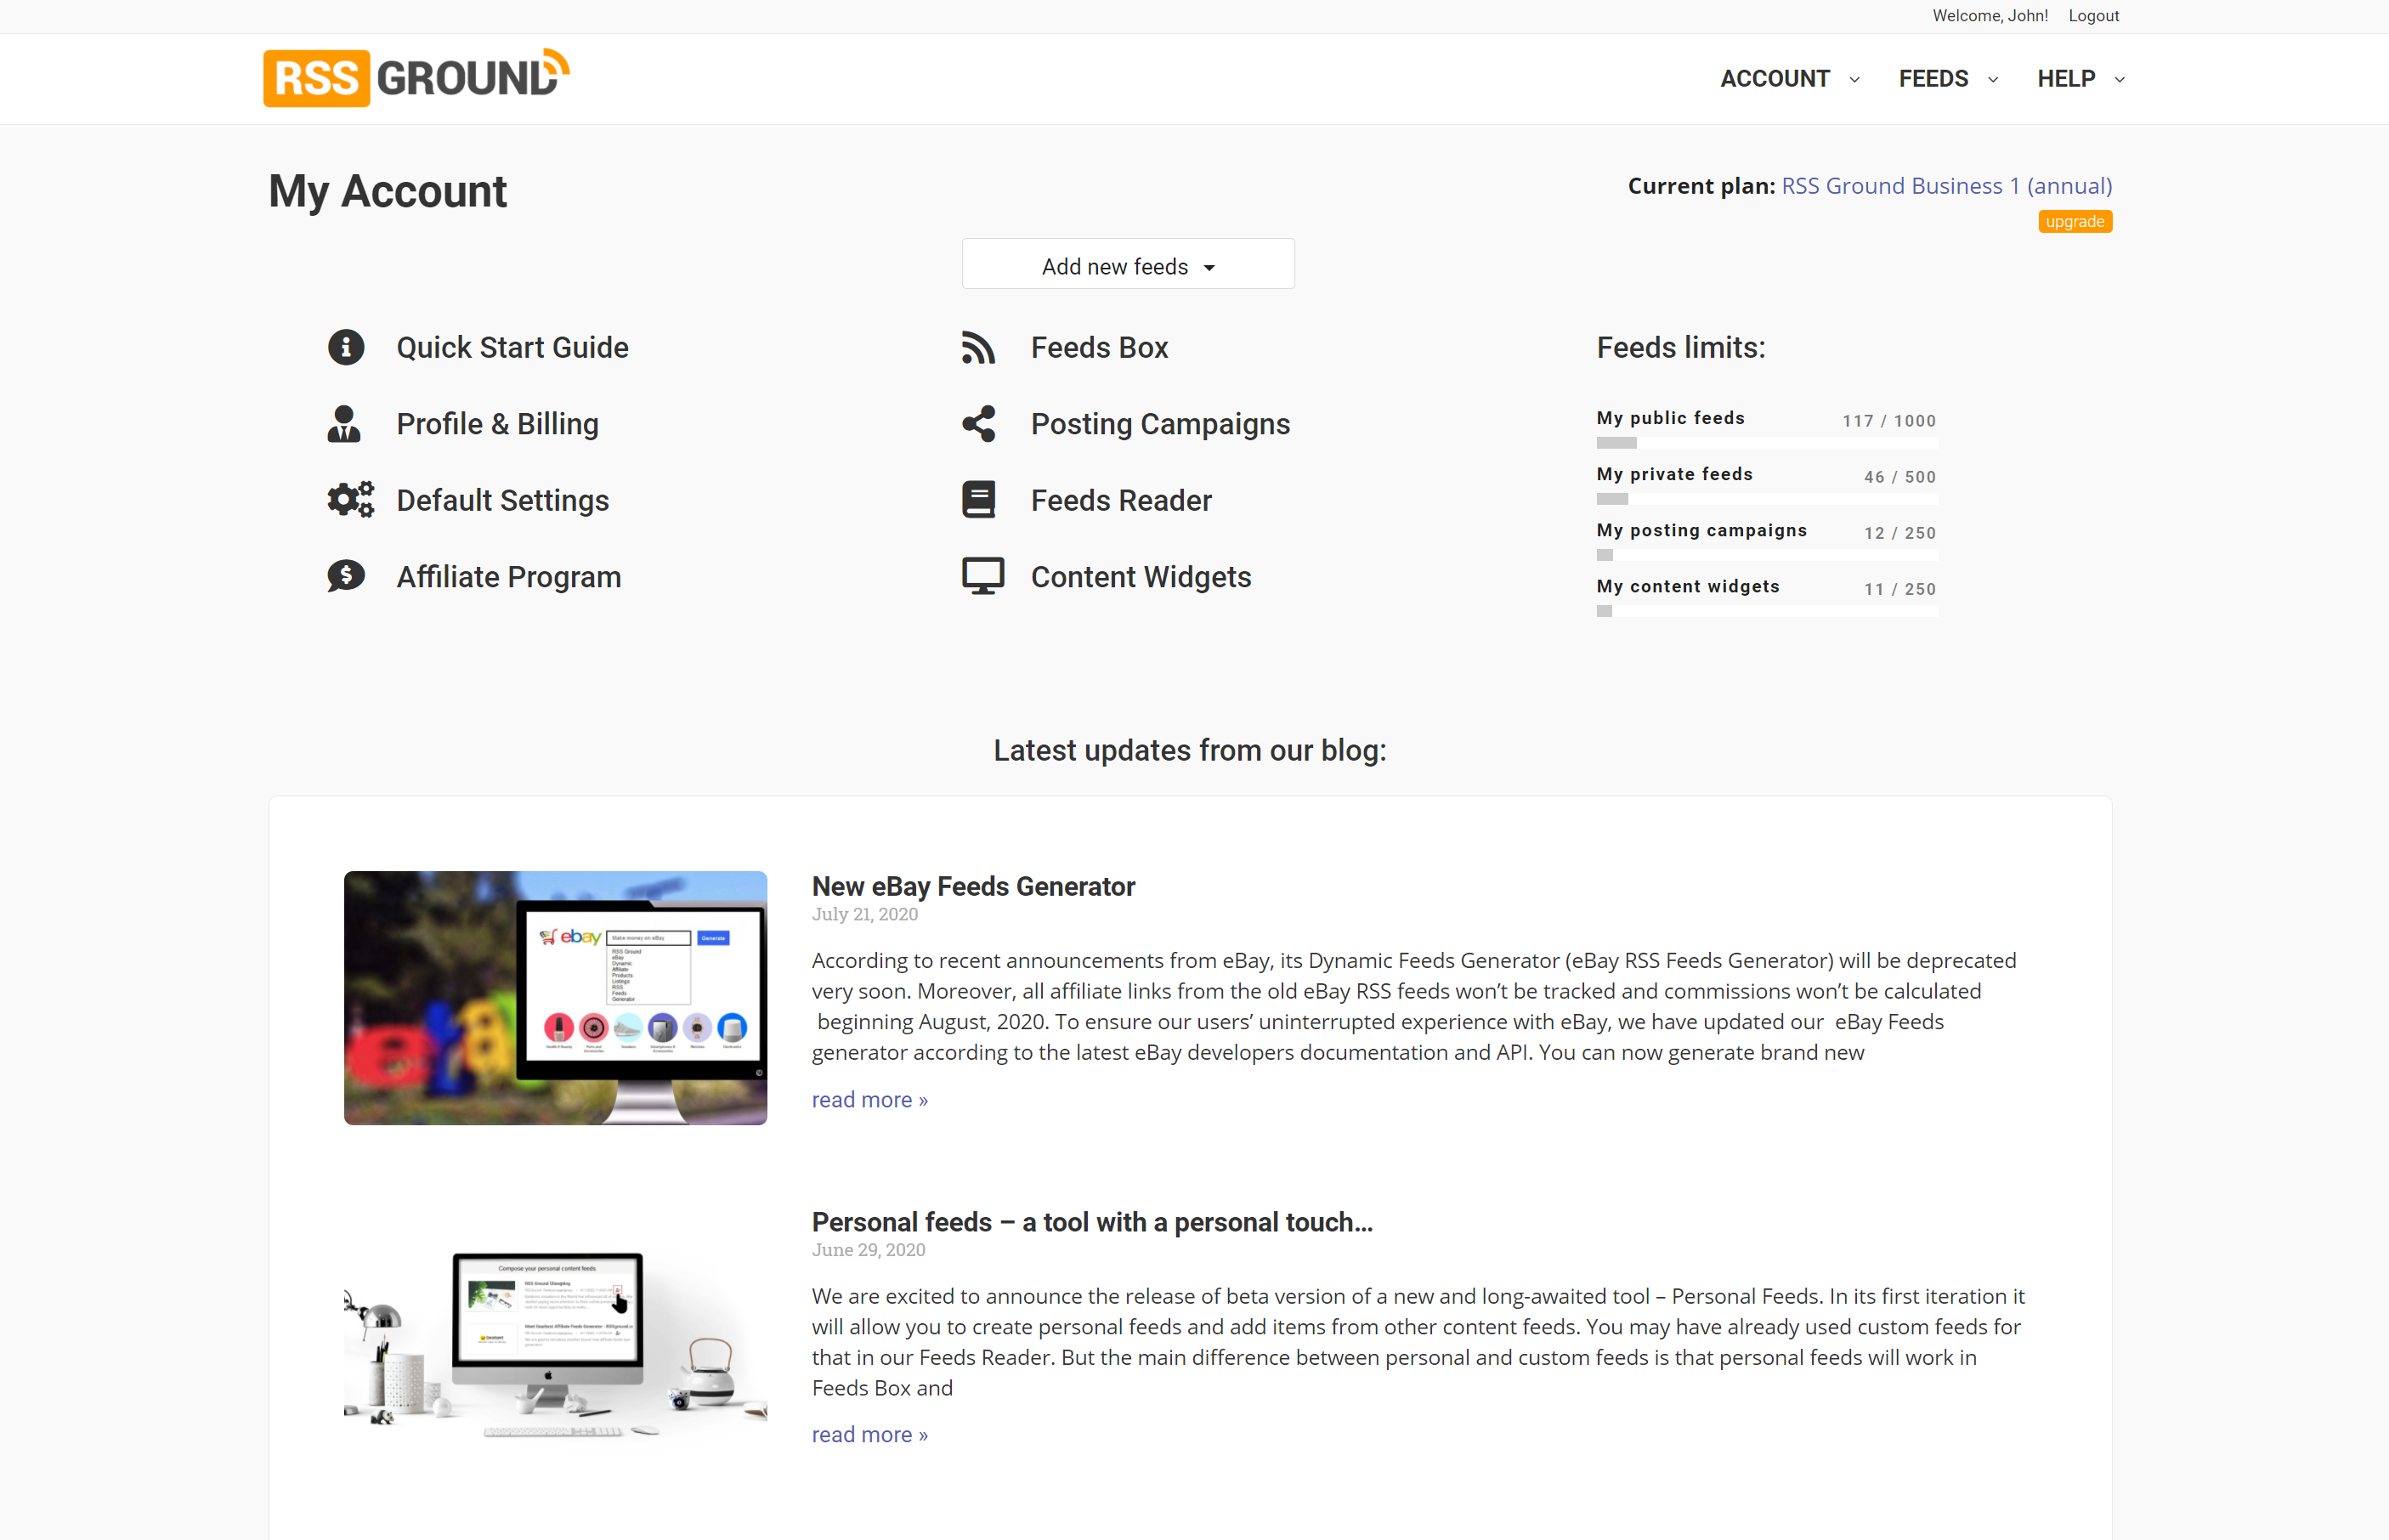
Task: Open Personal feeds post title
Action: (1092, 1222)
